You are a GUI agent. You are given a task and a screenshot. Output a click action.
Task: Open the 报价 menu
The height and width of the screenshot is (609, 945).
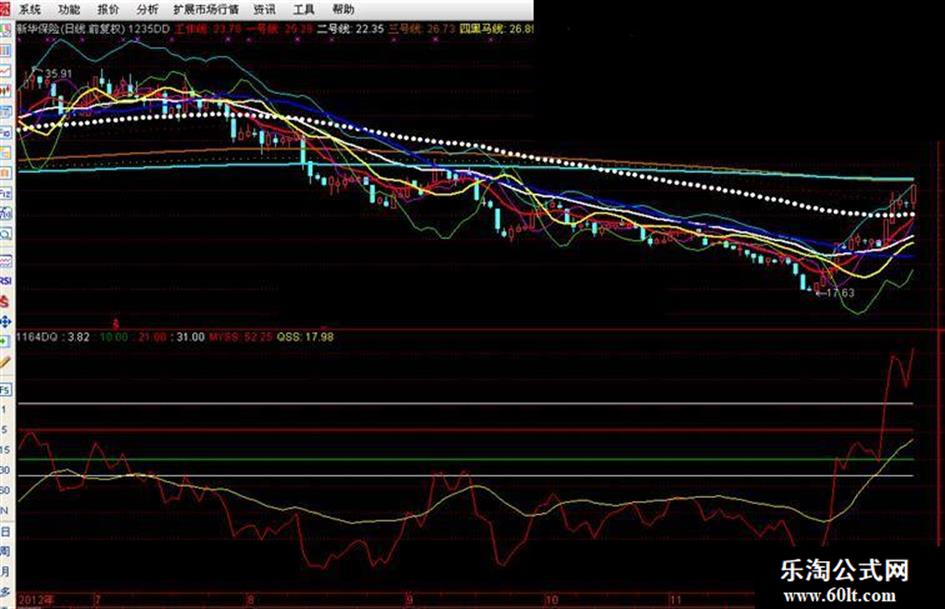(108, 10)
